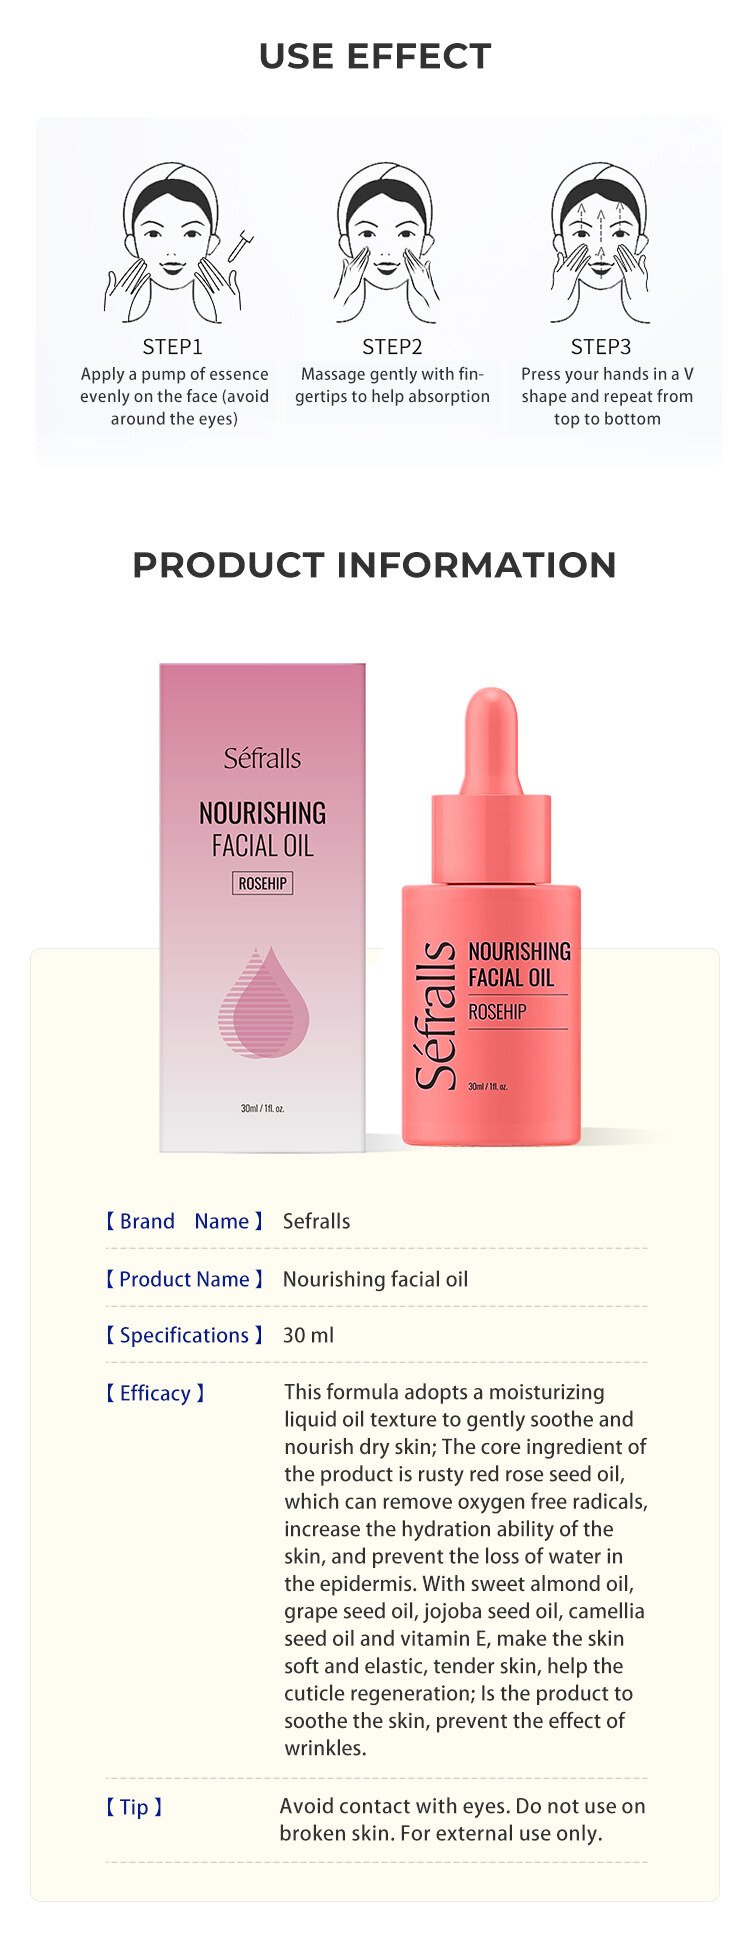Click the dropper cap of the coral bottle

click(491, 785)
